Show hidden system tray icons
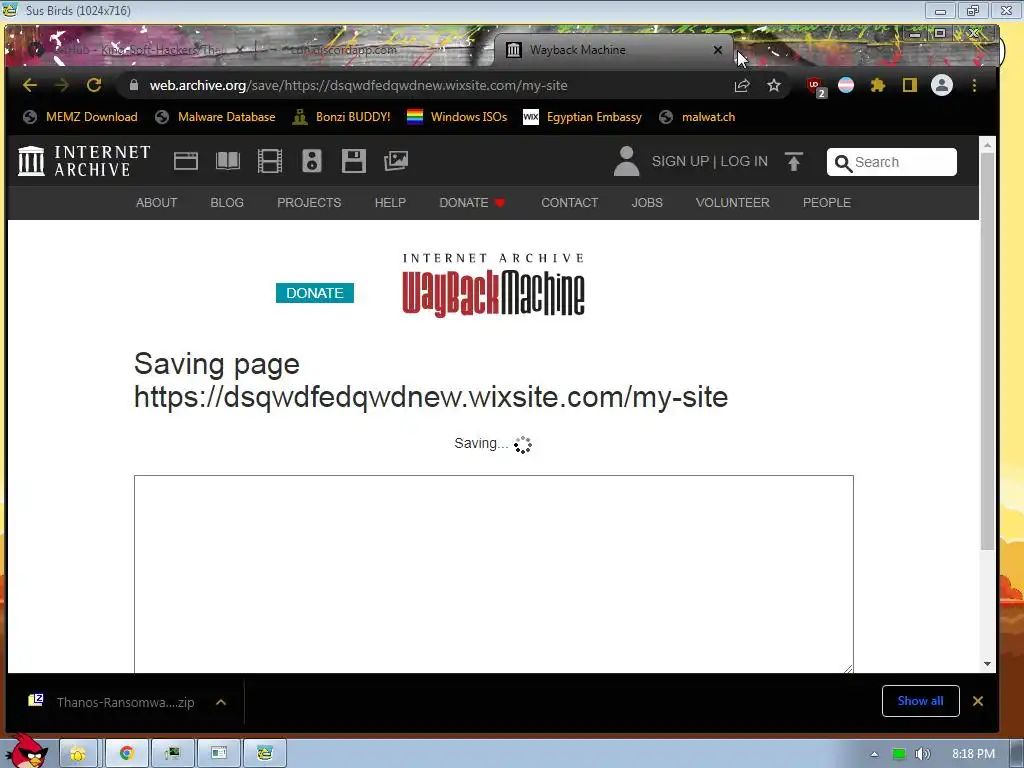The width and height of the screenshot is (1024, 768). (x=874, y=754)
